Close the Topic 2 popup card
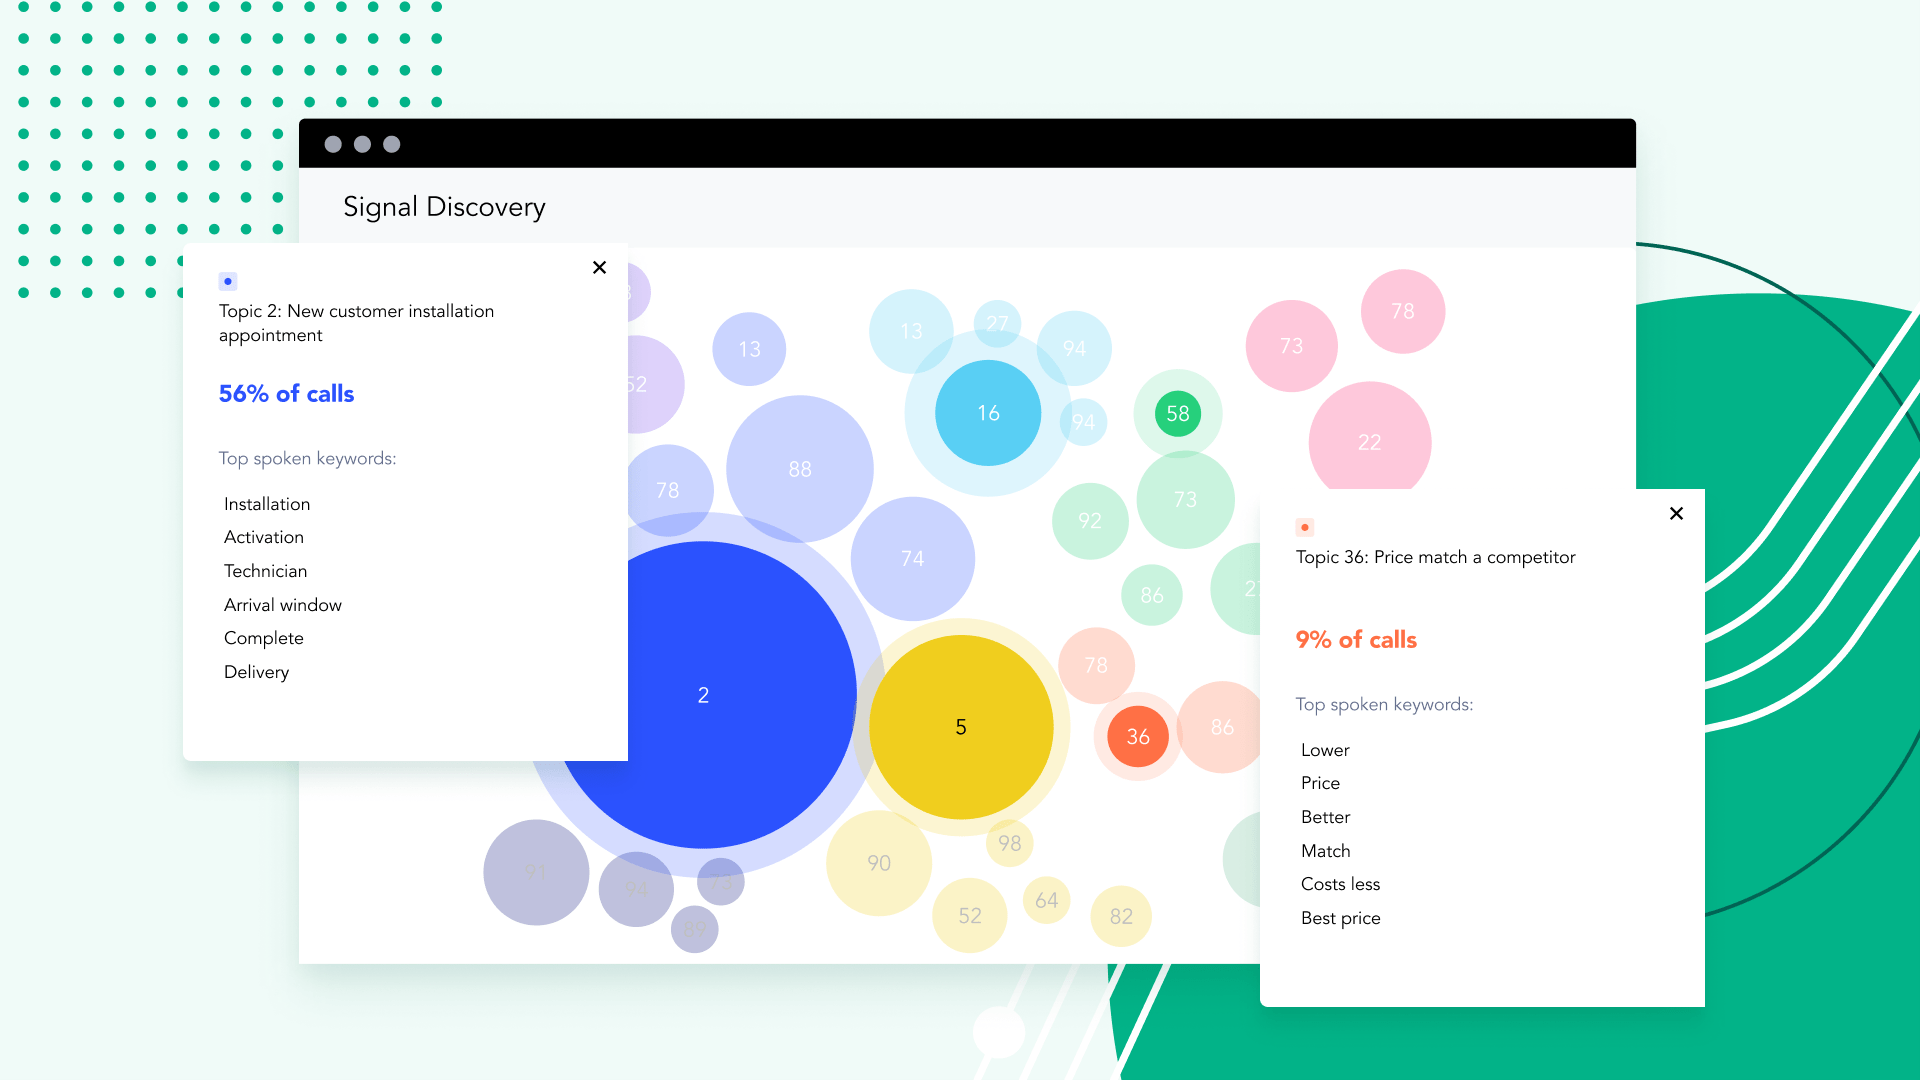This screenshot has width=1920, height=1080. coord(599,267)
